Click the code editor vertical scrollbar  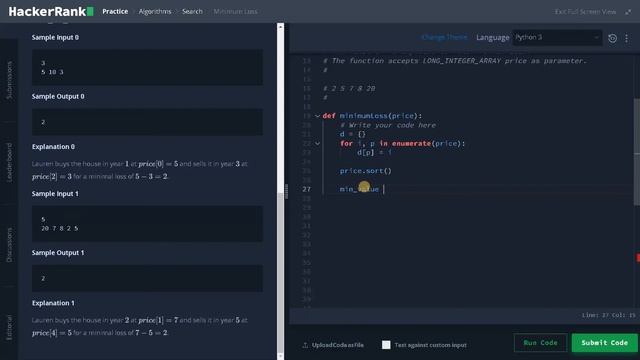[x=637, y=151]
